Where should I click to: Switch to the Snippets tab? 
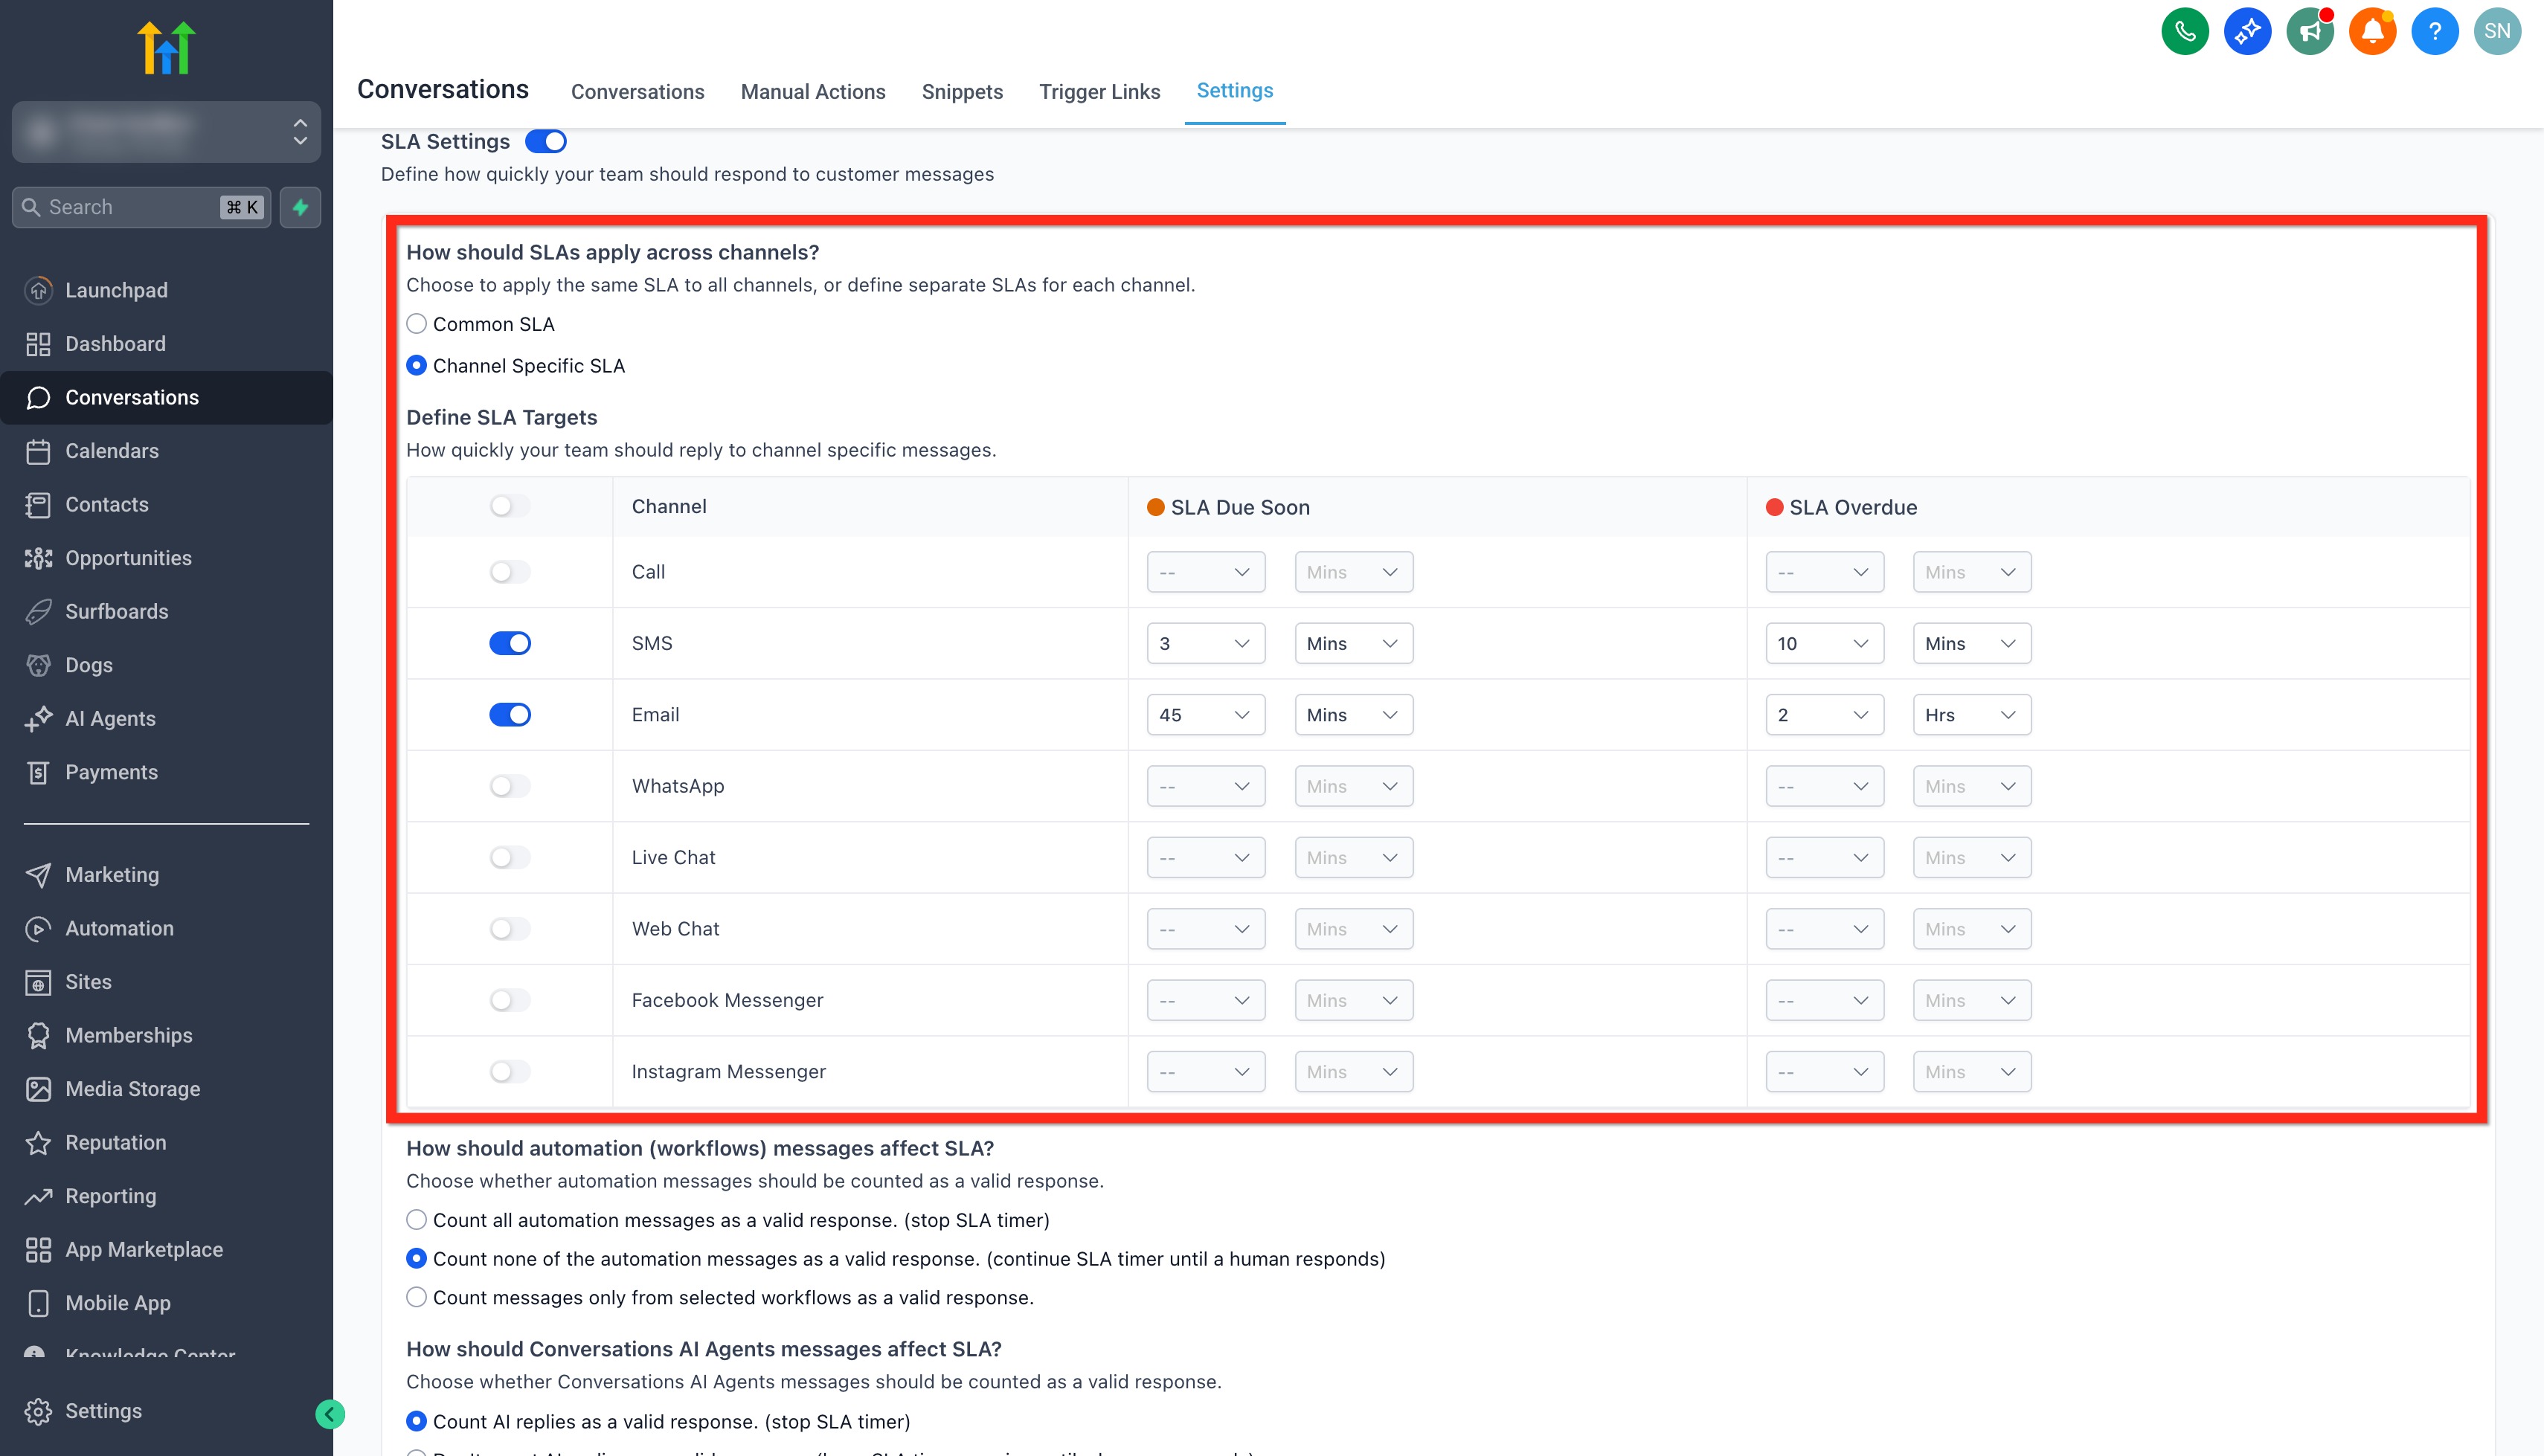[x=962, y=92]
